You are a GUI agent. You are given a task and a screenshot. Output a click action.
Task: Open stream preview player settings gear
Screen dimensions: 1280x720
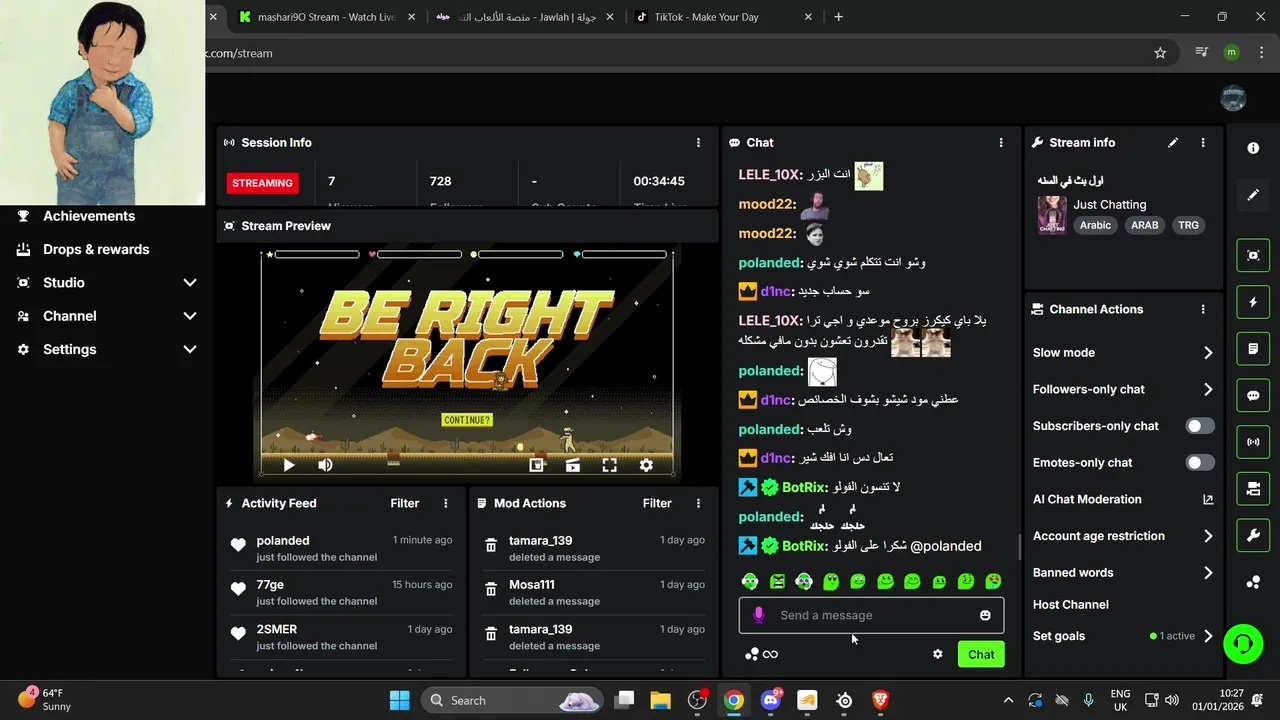pos(646,465)
